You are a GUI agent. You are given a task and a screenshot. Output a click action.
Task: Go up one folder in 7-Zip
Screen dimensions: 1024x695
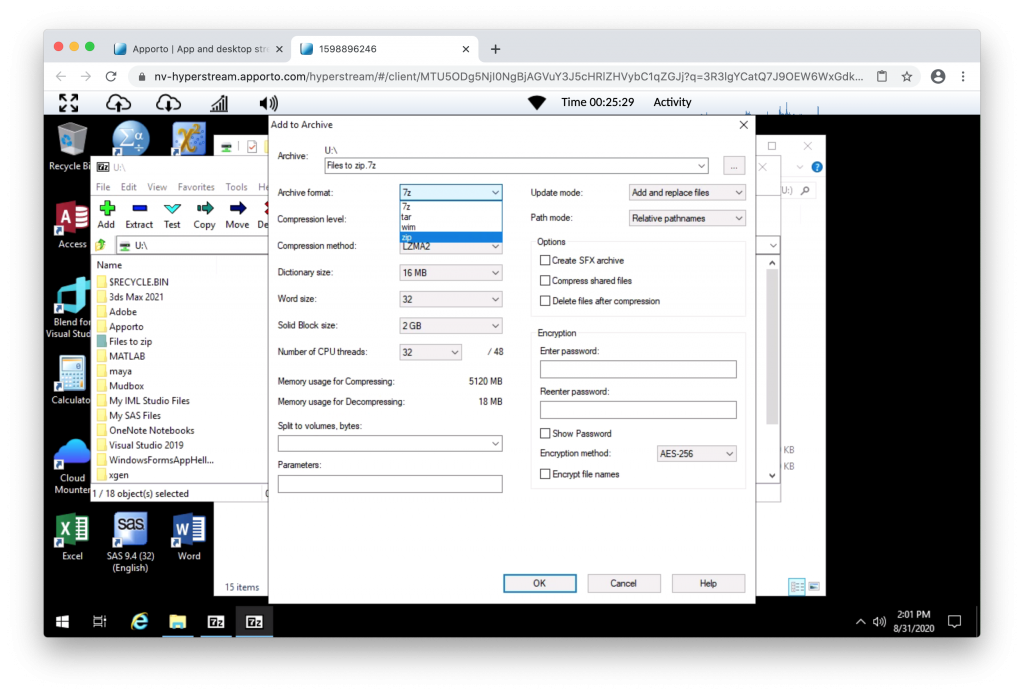pos(101,246)
